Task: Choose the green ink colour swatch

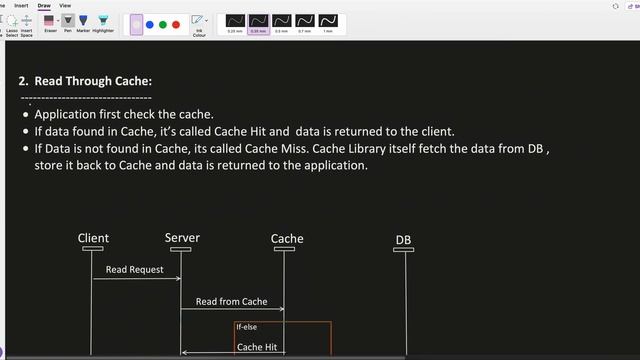Action: click(163, 25)
